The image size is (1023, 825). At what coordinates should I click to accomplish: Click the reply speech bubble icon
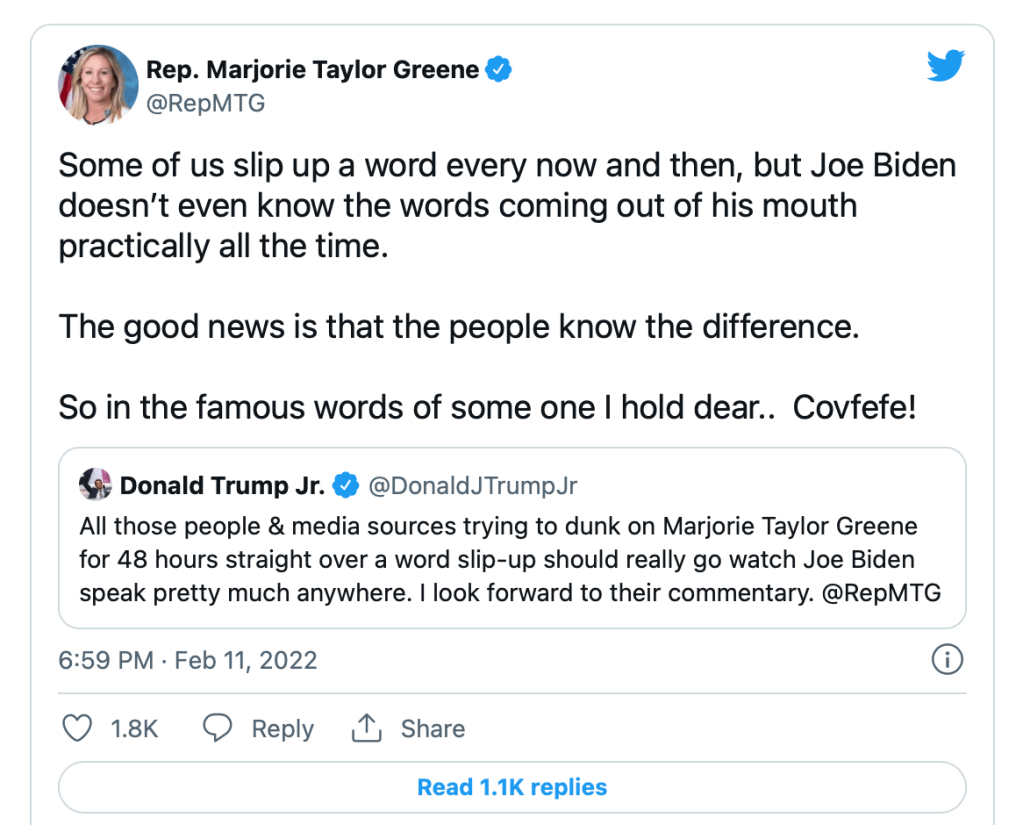pyautogui.click(x=218, y=729)
